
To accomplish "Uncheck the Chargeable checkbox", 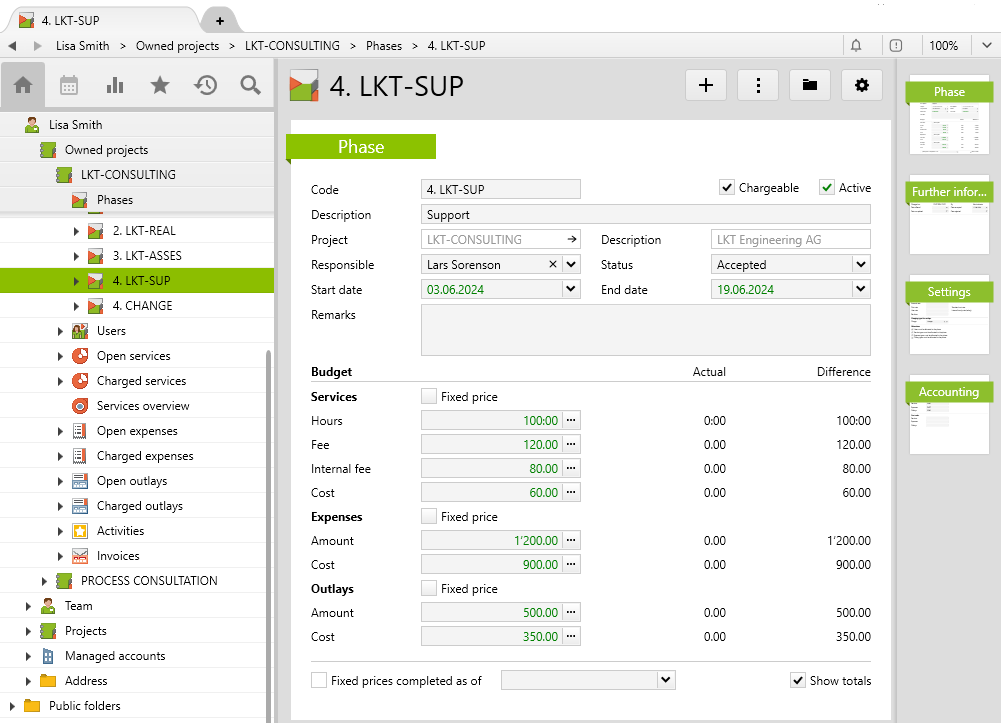I will point(727,188).
